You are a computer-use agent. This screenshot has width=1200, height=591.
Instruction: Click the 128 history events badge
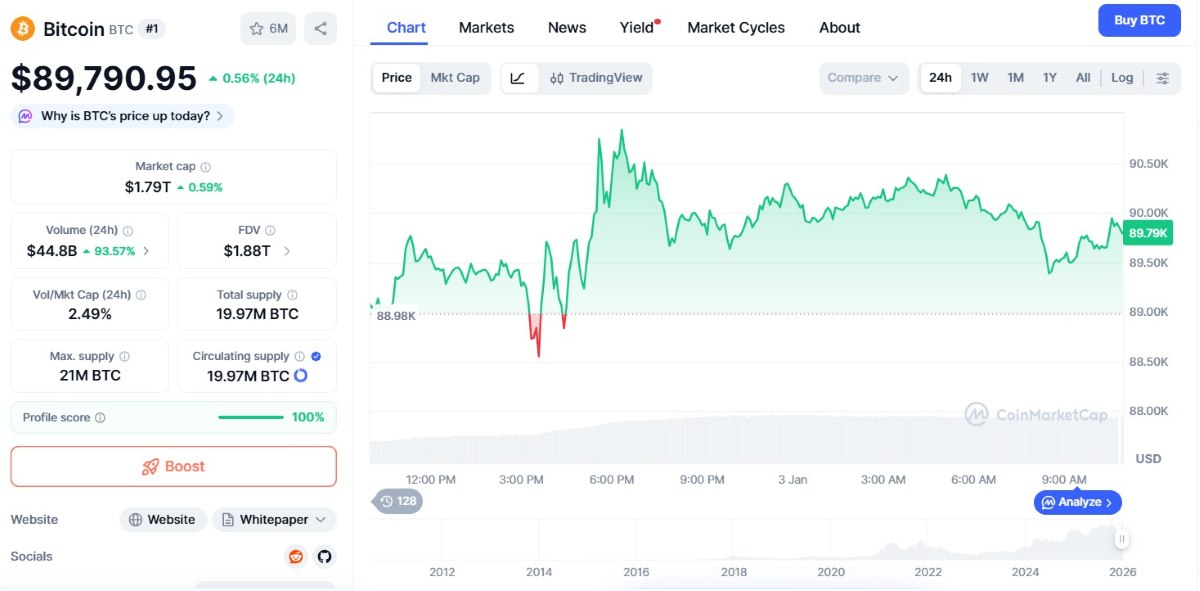[397, 501]
